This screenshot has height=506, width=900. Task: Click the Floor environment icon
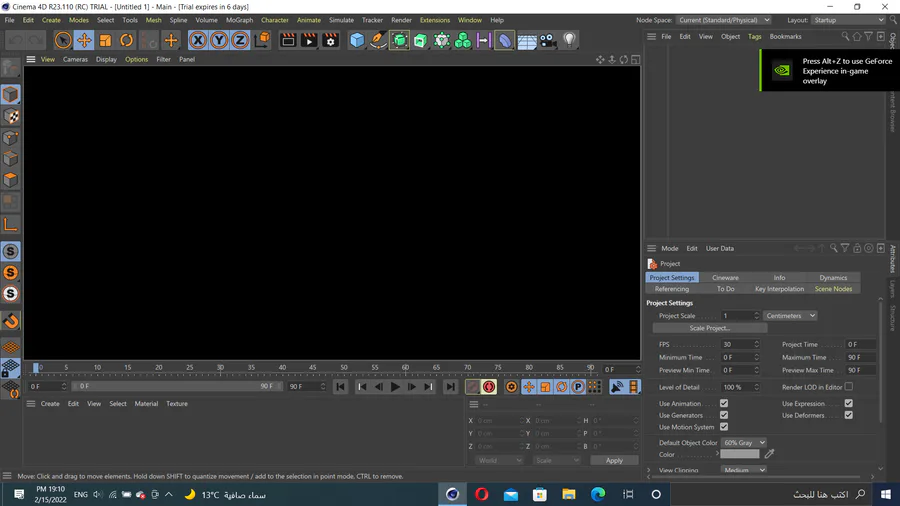[x=526, y=40]
